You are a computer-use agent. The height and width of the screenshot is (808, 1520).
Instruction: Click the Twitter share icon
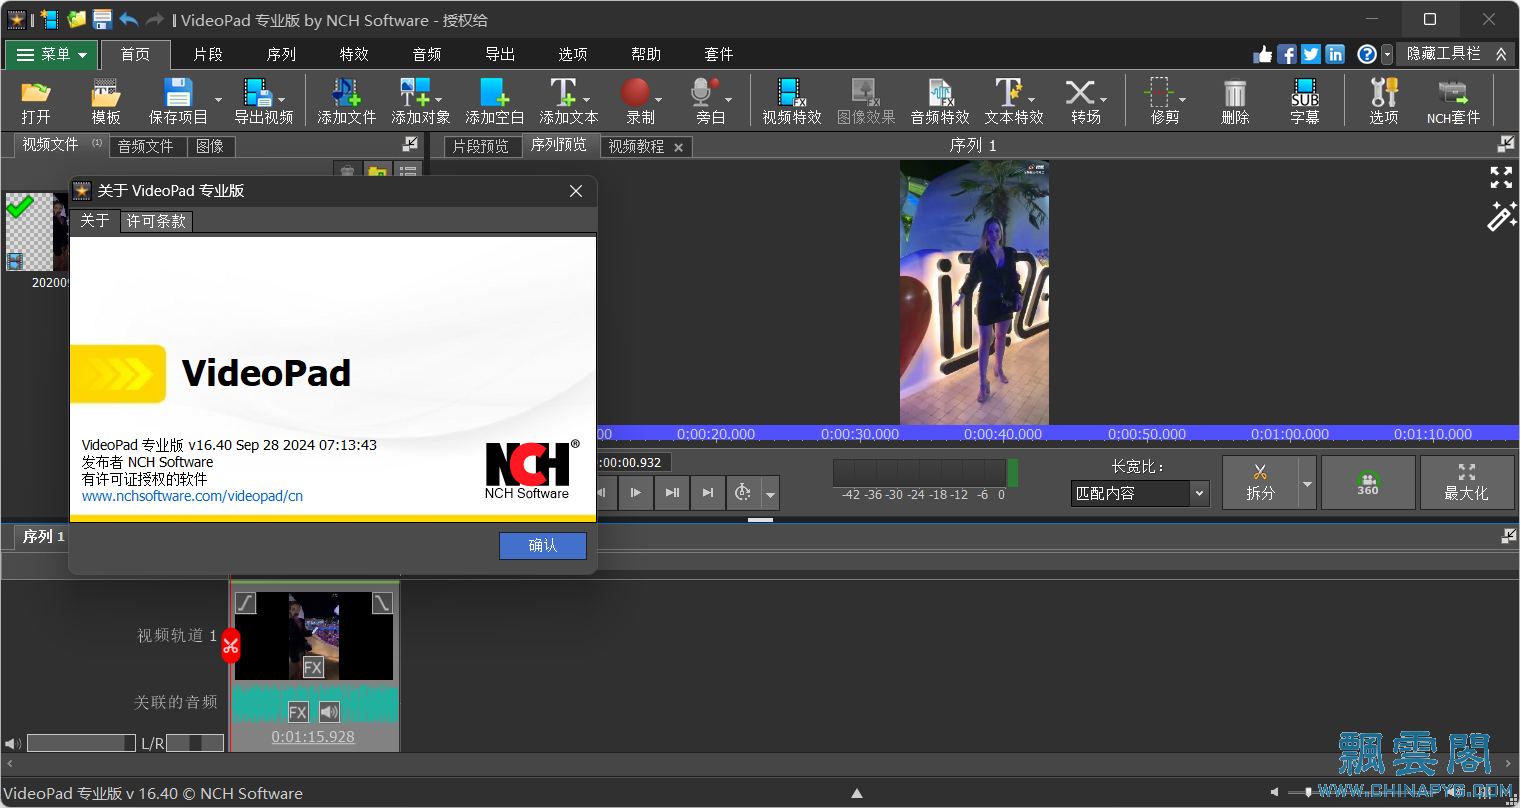pyautogui.click(x=1311, y=54)
